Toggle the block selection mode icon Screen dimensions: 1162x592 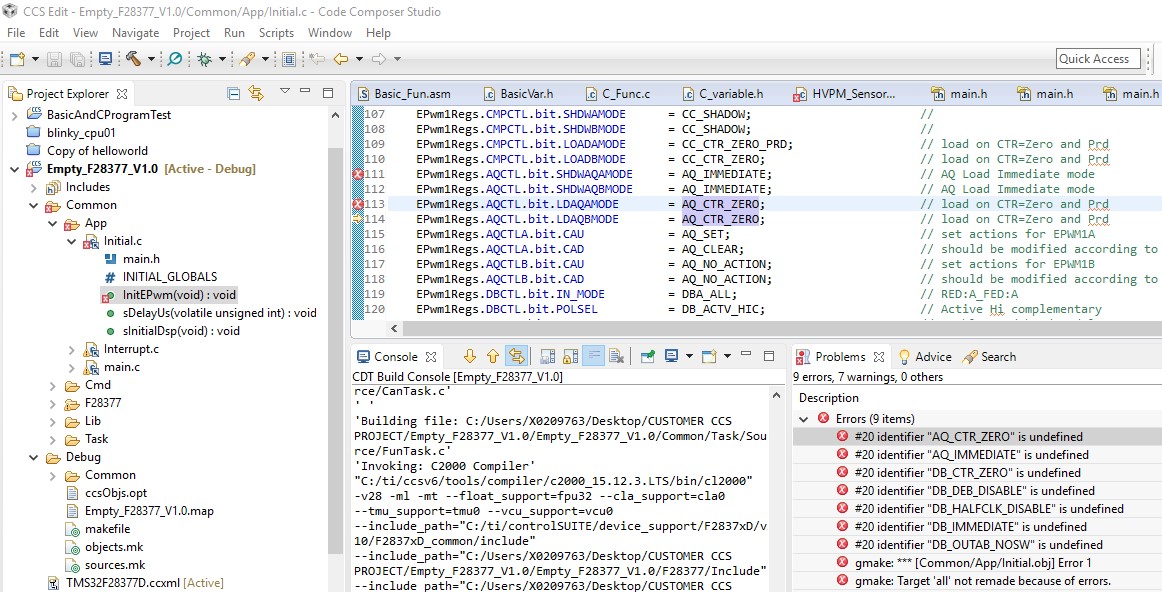[x=289, y=59]
